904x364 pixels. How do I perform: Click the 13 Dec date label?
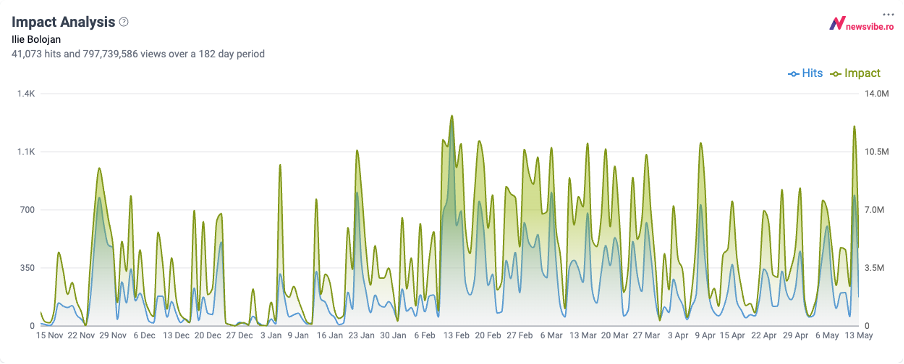click(176, 335)
